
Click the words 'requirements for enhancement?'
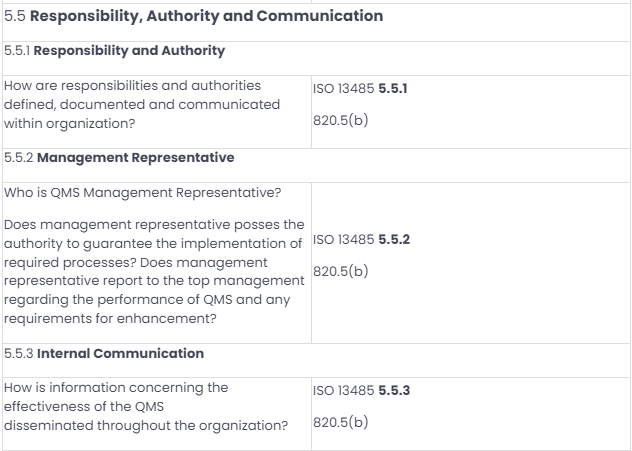pyautogui.click(x=110, y=319)
